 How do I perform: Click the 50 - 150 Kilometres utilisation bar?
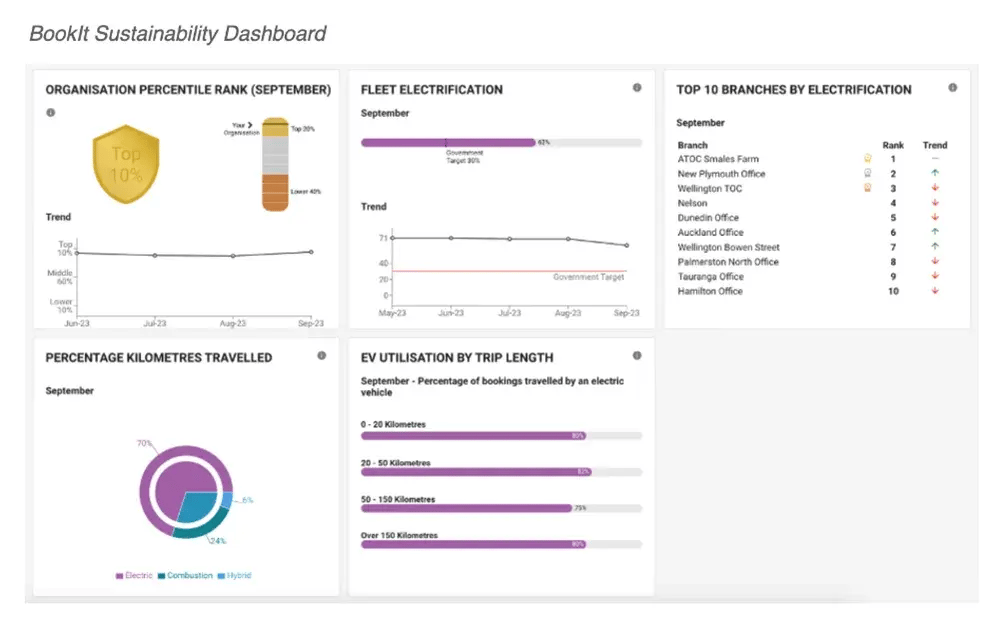click(x=501, y=508)
